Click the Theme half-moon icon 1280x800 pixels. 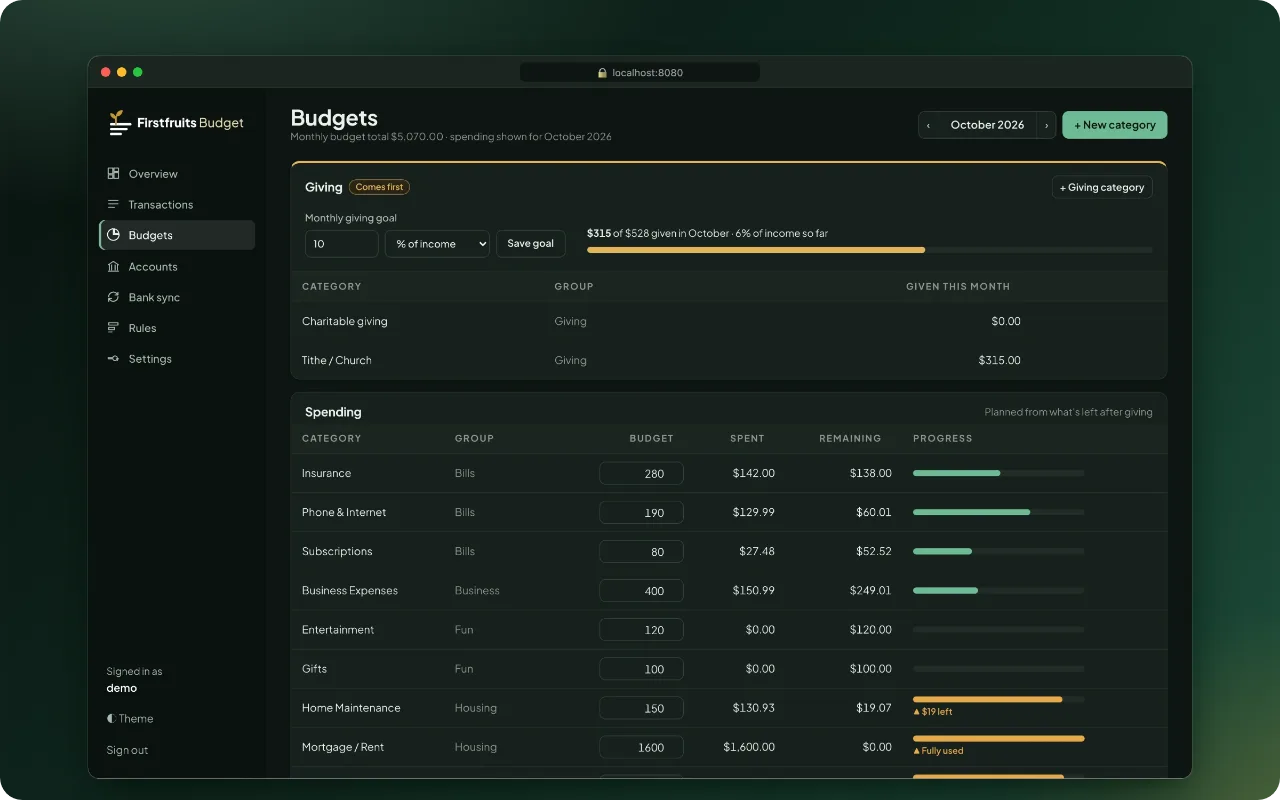[x=111, y=719]
